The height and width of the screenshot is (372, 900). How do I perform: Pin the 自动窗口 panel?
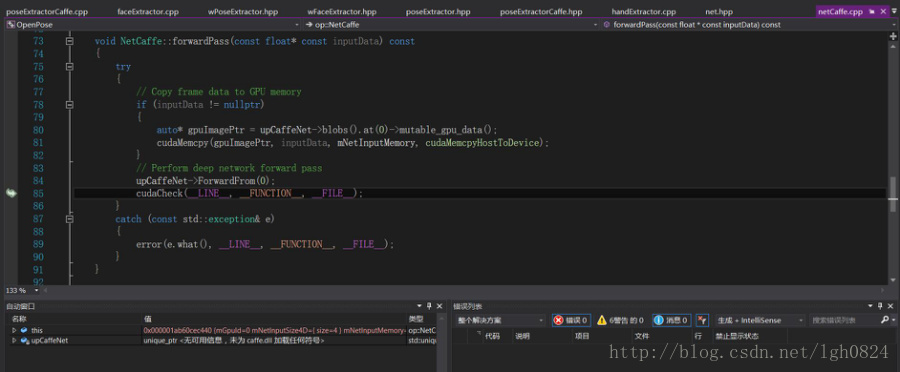(x=429, y=307)
